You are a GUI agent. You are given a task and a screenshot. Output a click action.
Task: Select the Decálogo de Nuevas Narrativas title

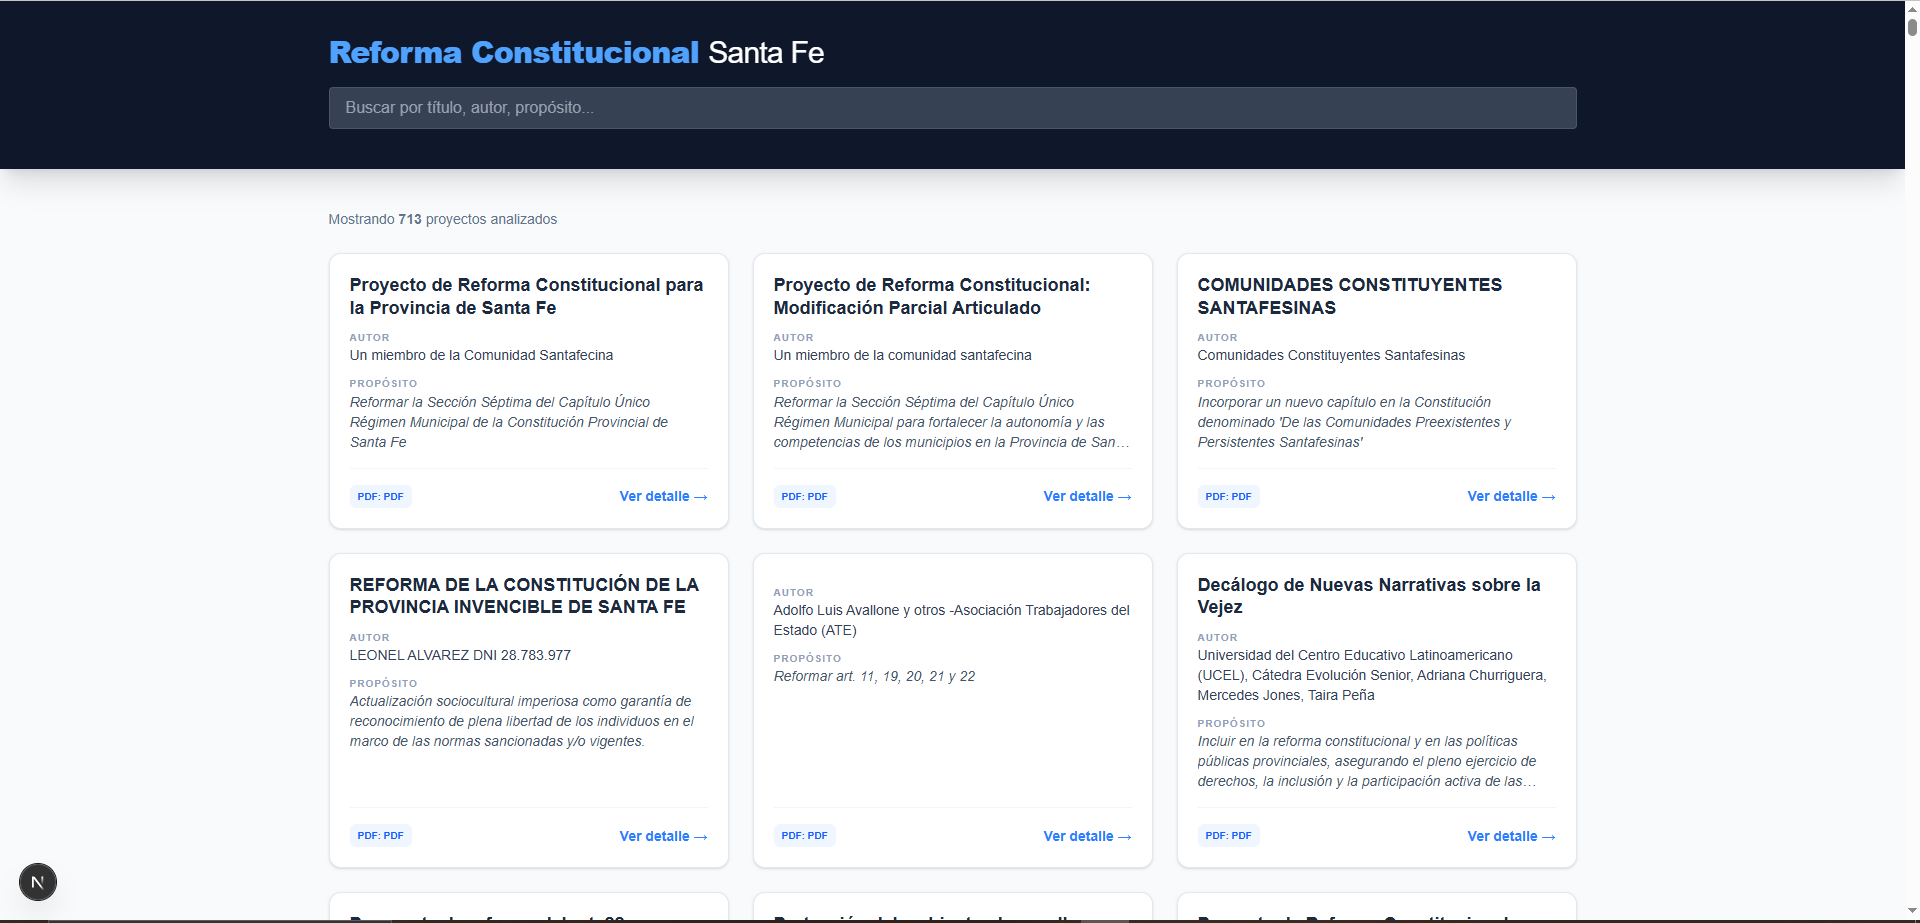[x=1368, y=596]
